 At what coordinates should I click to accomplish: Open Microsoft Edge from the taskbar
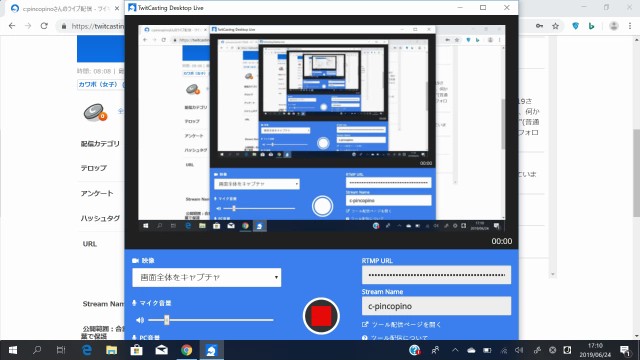click(87, 350)
